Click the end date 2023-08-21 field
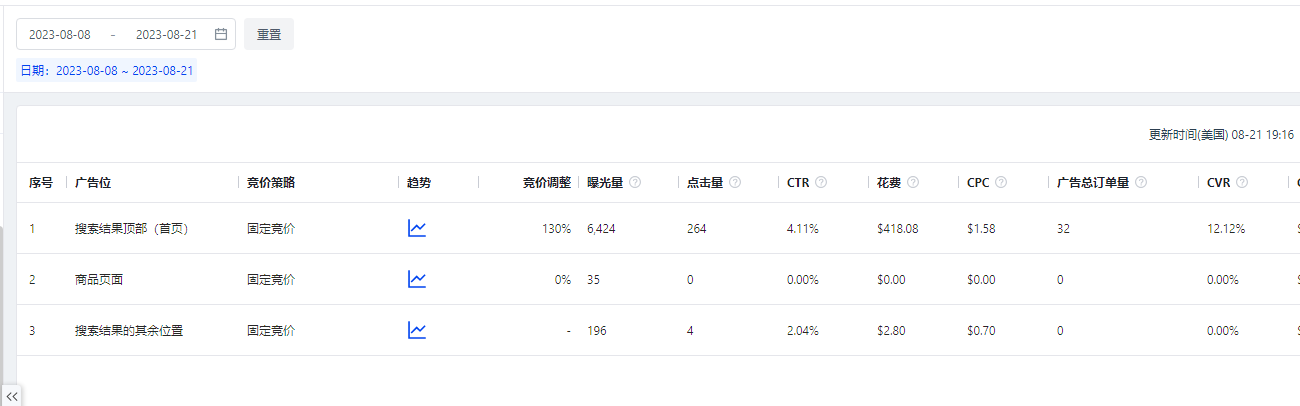This screenshot has width=1300, height=406. pos(166,34)
